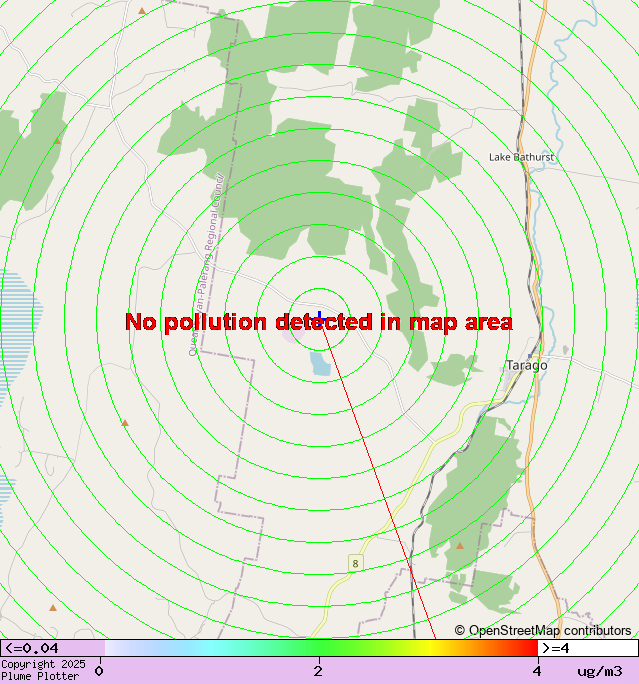The image size is (639, 684).
Task: Click the '>=4' legend box
Action: pyautogui.click(x=588, y=648)
